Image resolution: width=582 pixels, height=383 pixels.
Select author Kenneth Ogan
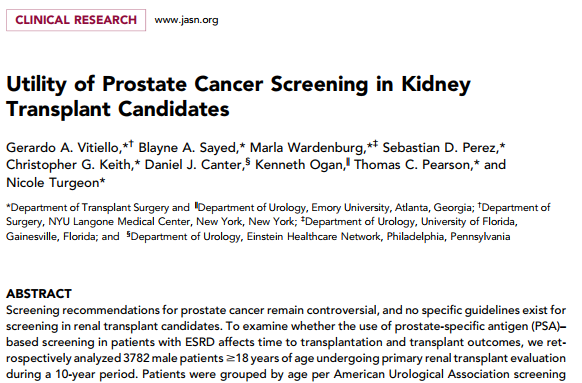pyautogui.click(x=300, y=165)
